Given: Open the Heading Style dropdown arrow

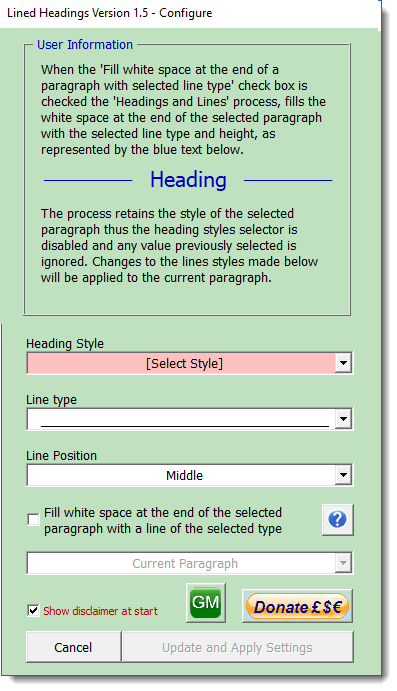Looking at the screenshot, I should coord(343,364).
